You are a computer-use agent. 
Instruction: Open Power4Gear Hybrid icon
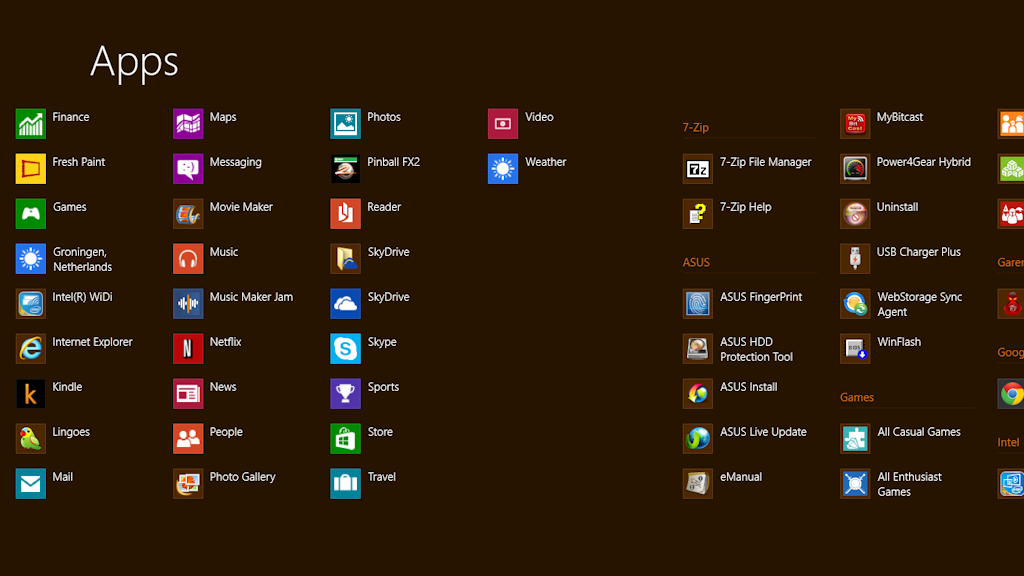(855, 168)
